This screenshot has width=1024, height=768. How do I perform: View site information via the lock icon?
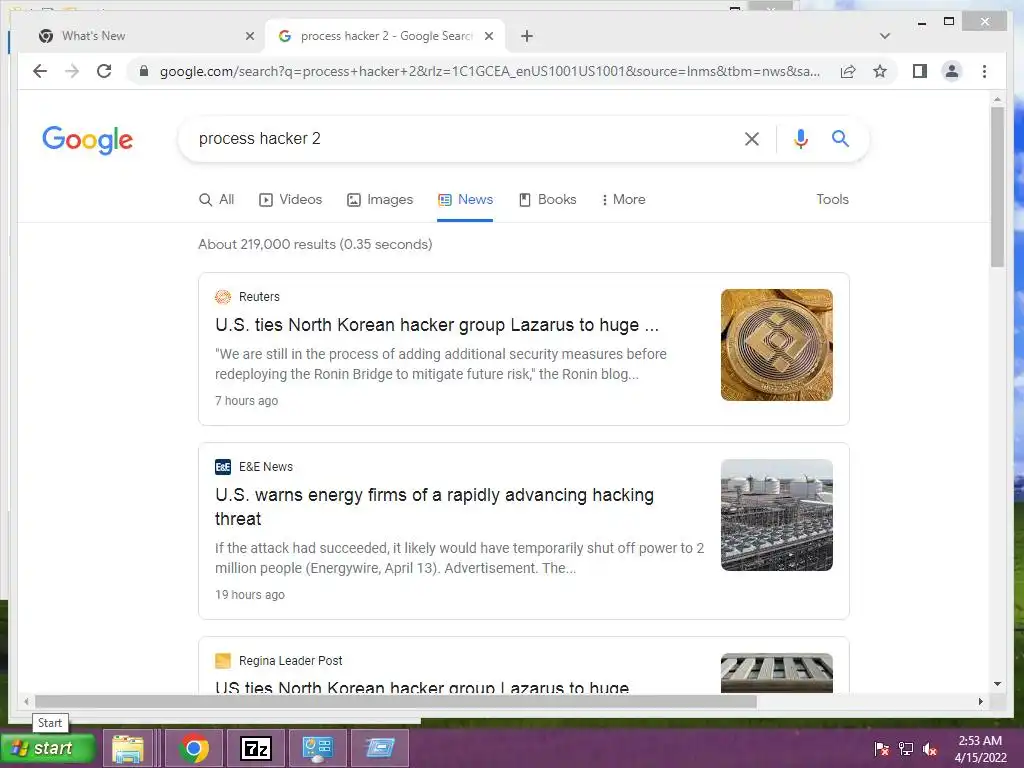[x=144, y=71]
